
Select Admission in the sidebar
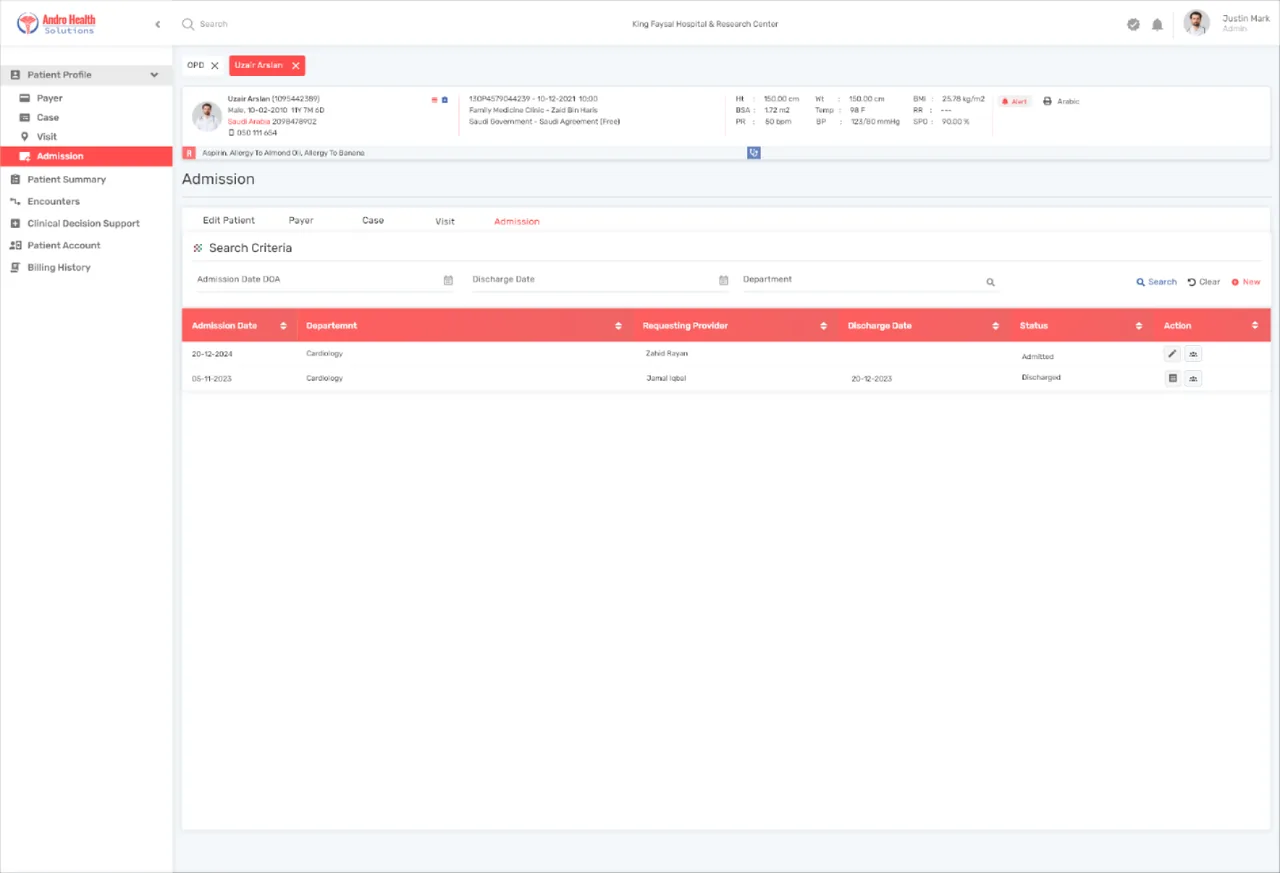click(x=86, y=156)
